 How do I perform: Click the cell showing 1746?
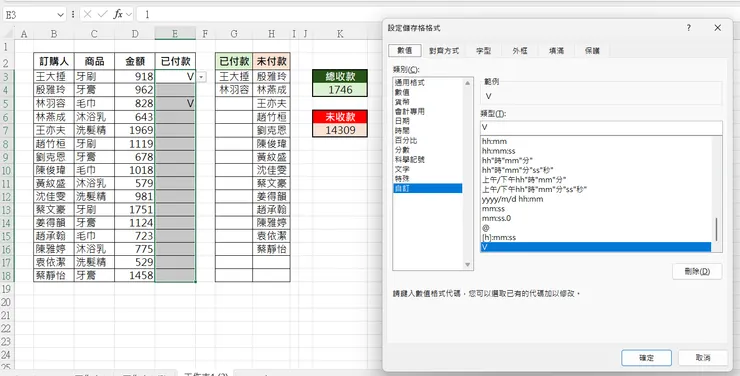coord(340,90)
